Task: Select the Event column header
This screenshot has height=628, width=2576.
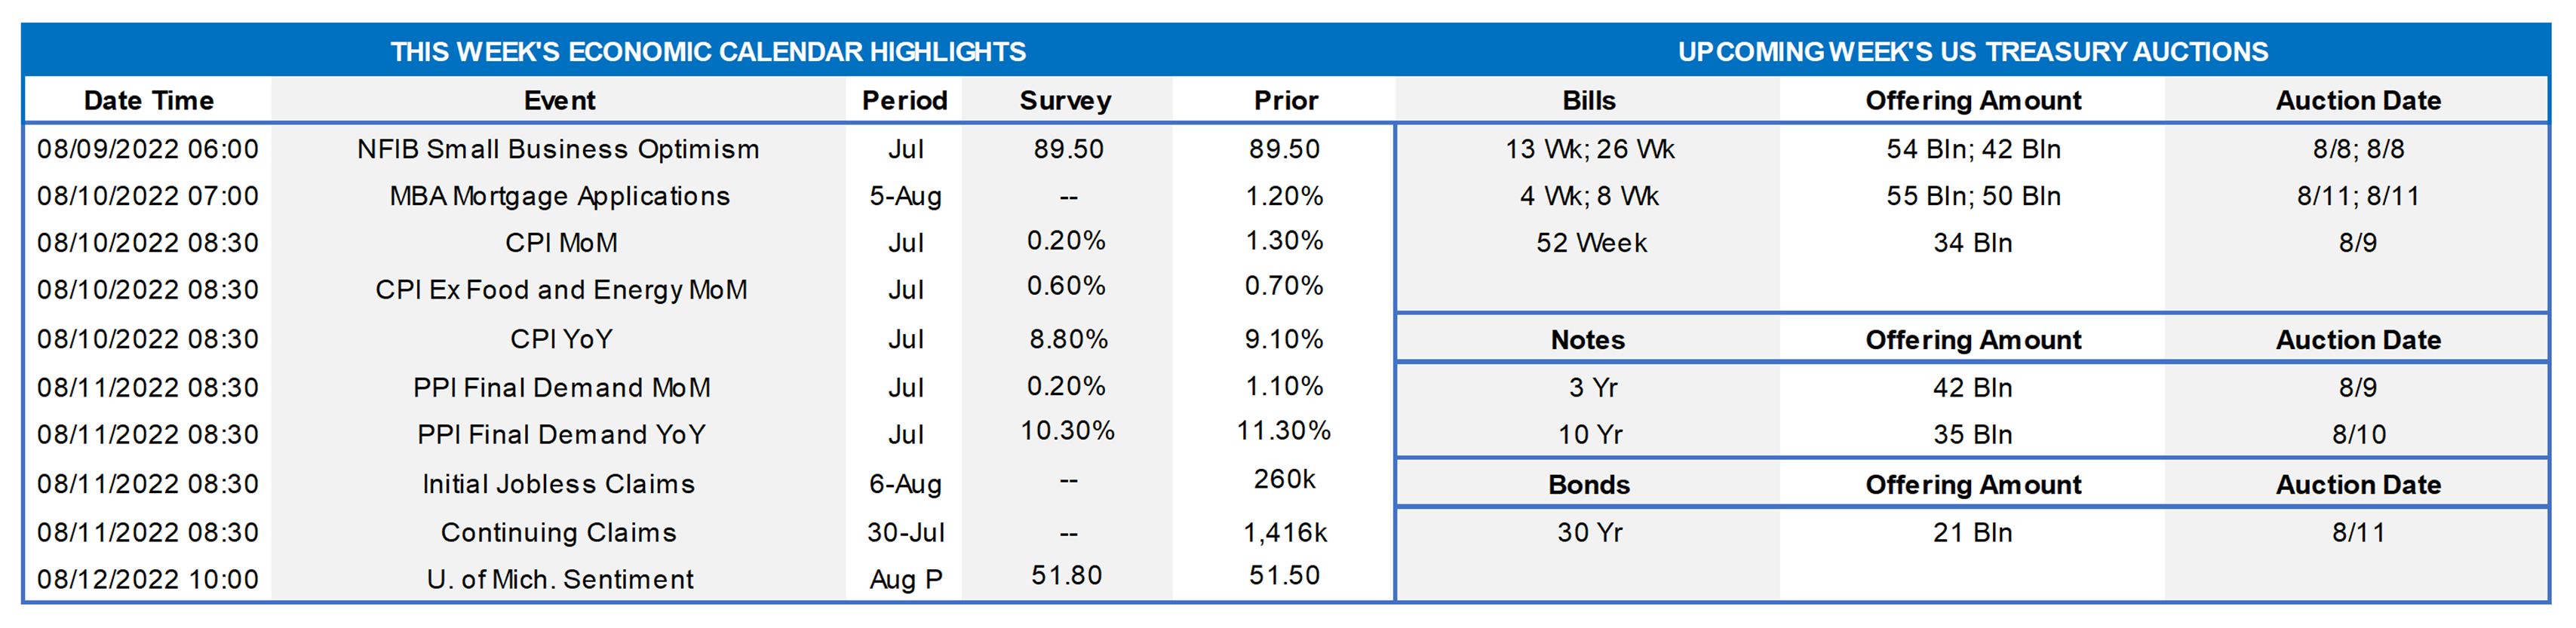Action: [x=559, y=101]
